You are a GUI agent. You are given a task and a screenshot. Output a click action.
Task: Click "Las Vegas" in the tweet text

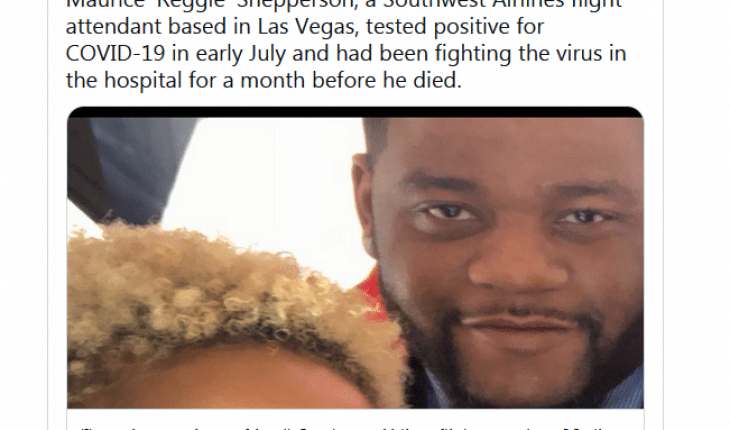click(x=306, y=26)
